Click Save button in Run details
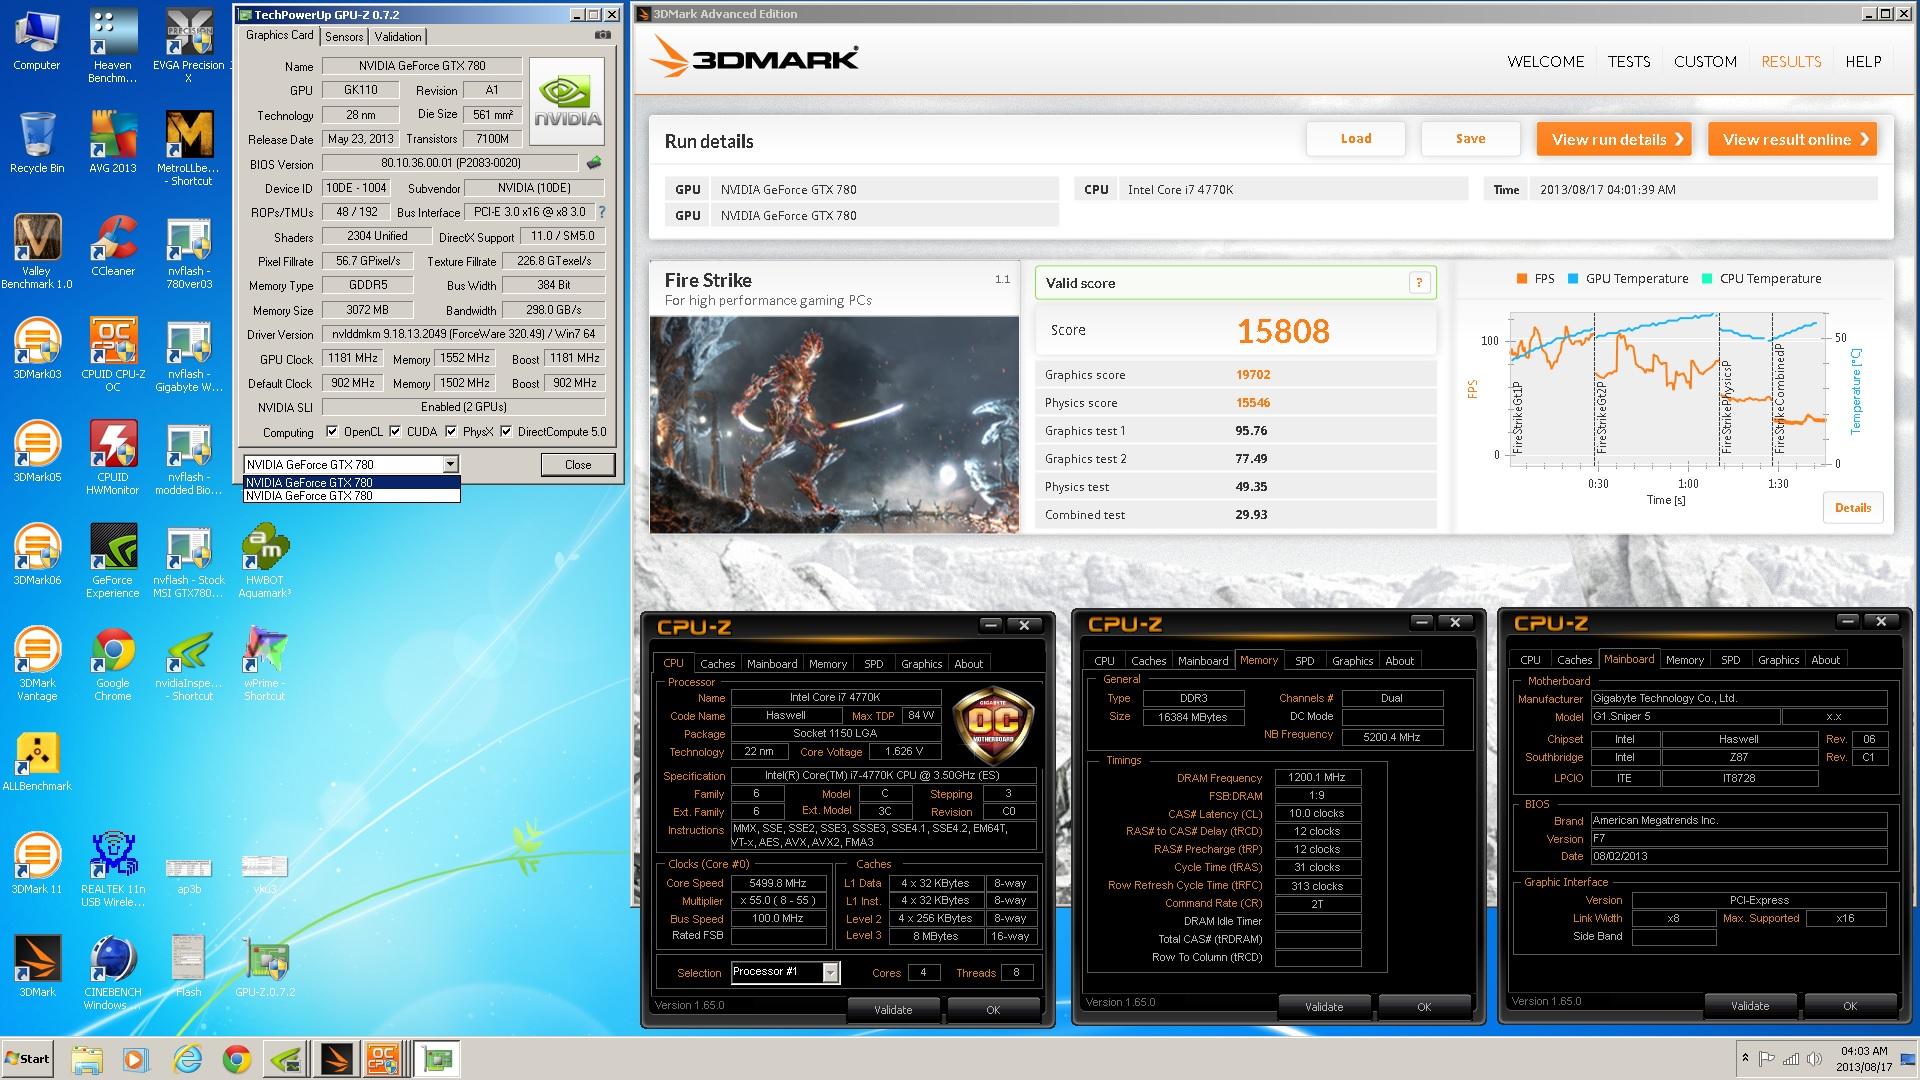This screenshot has height=1080, width=1920. [1470, 139]
